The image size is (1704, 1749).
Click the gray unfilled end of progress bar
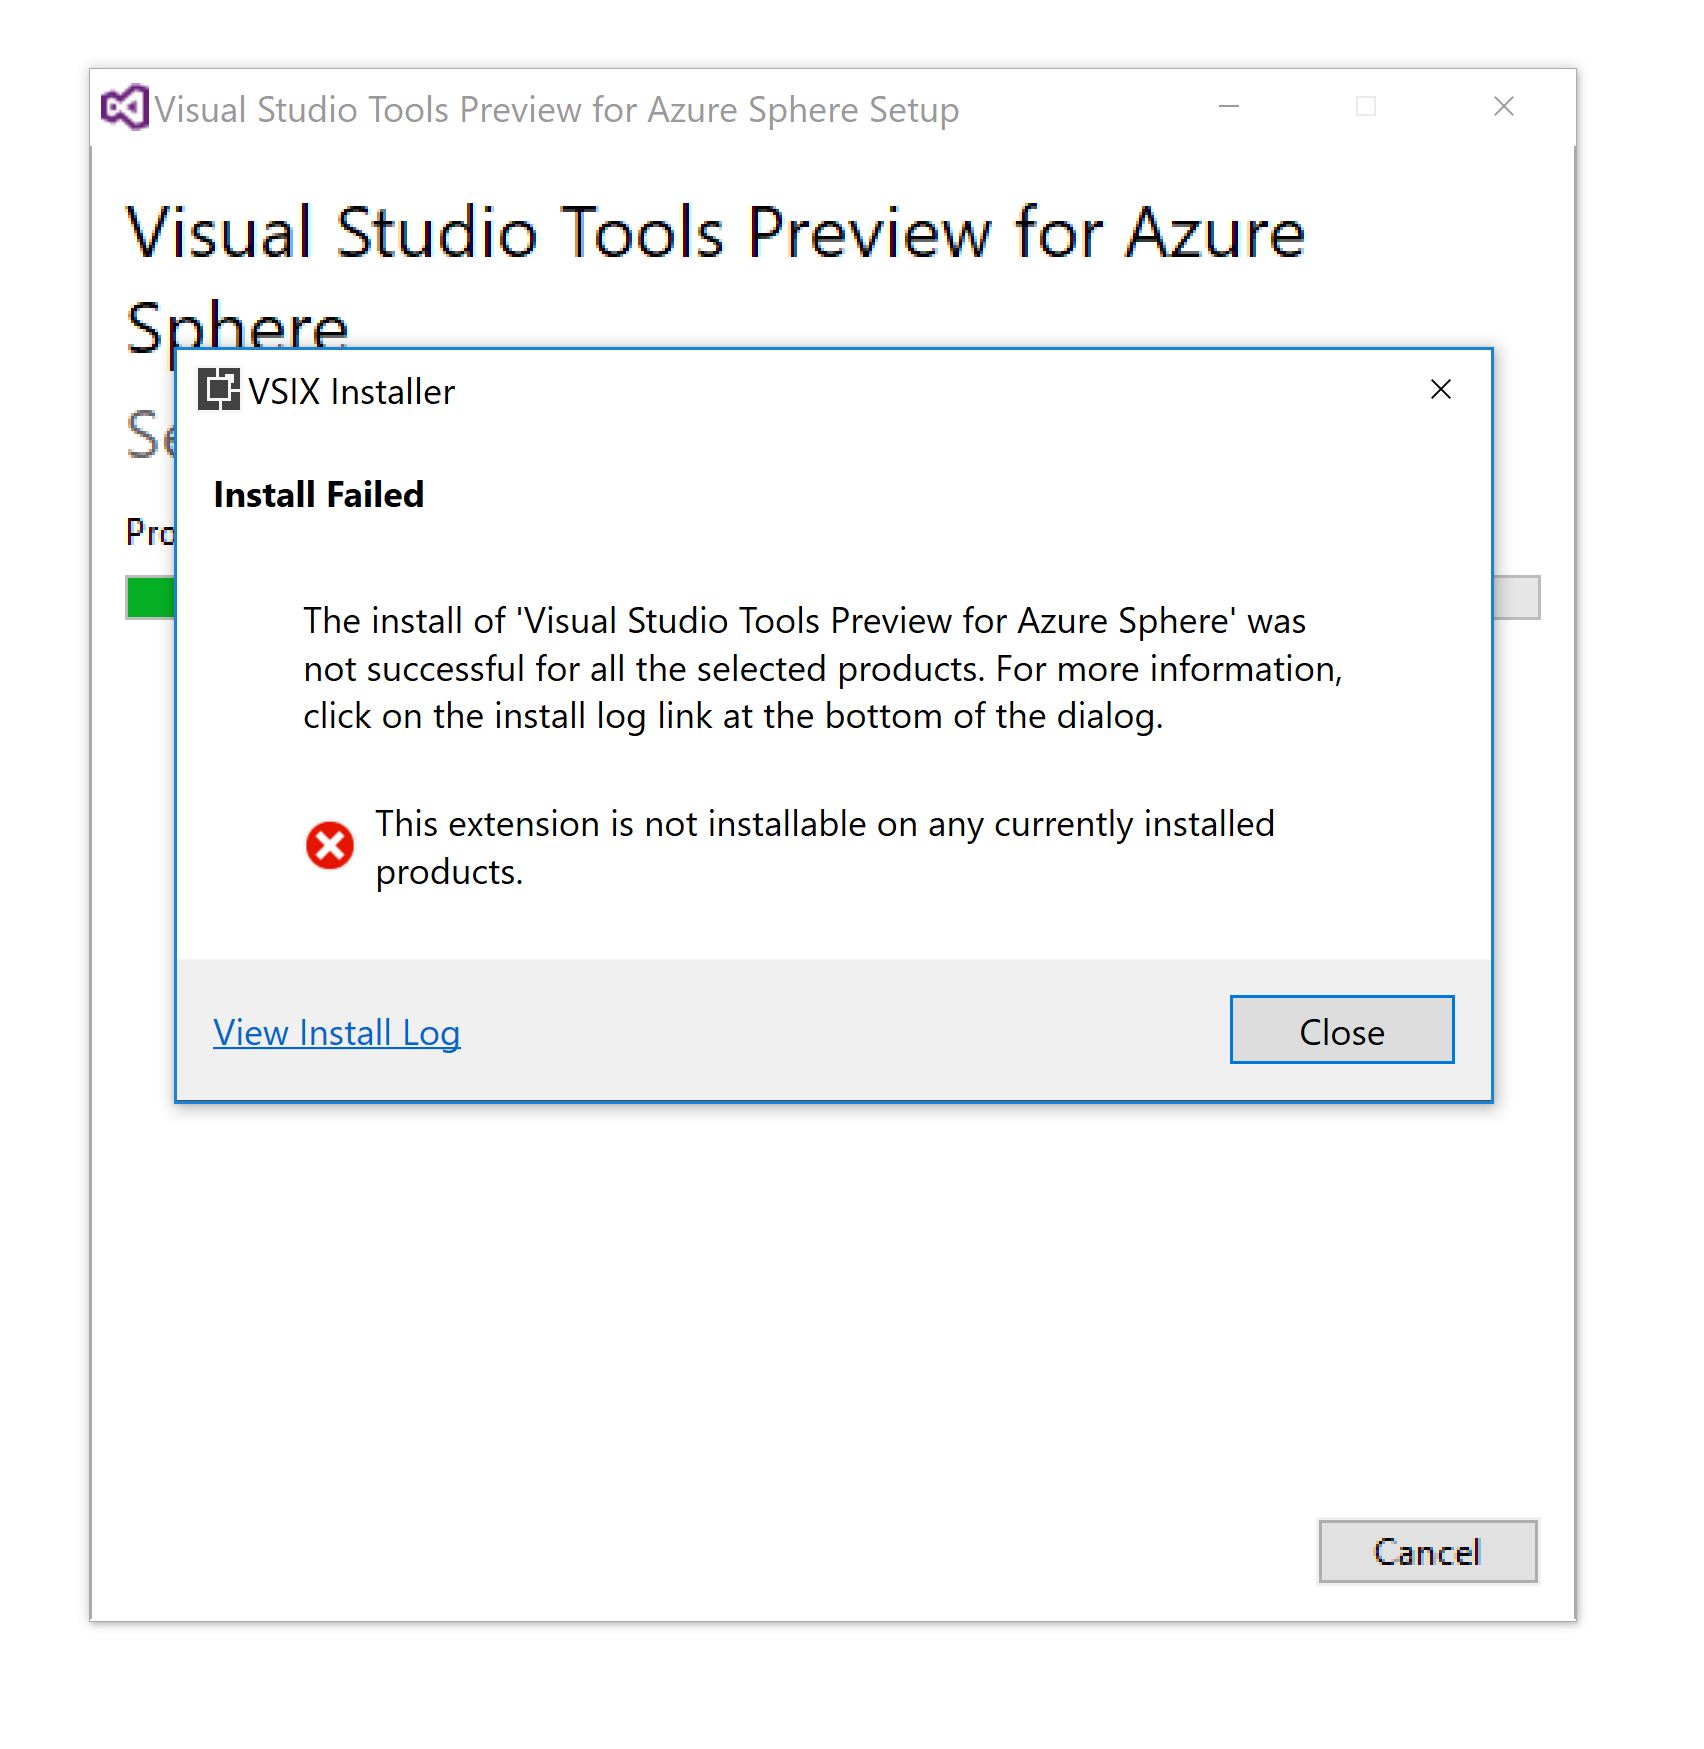(1516, 598)
